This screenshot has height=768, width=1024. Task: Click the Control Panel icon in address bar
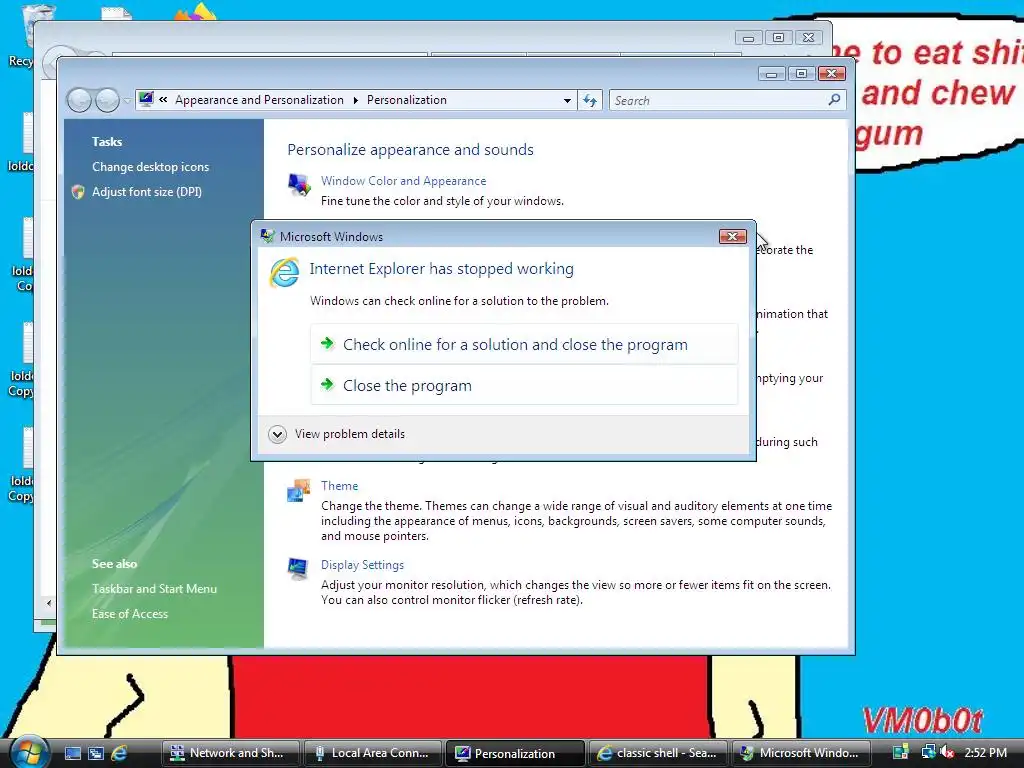tap(146, 99)
